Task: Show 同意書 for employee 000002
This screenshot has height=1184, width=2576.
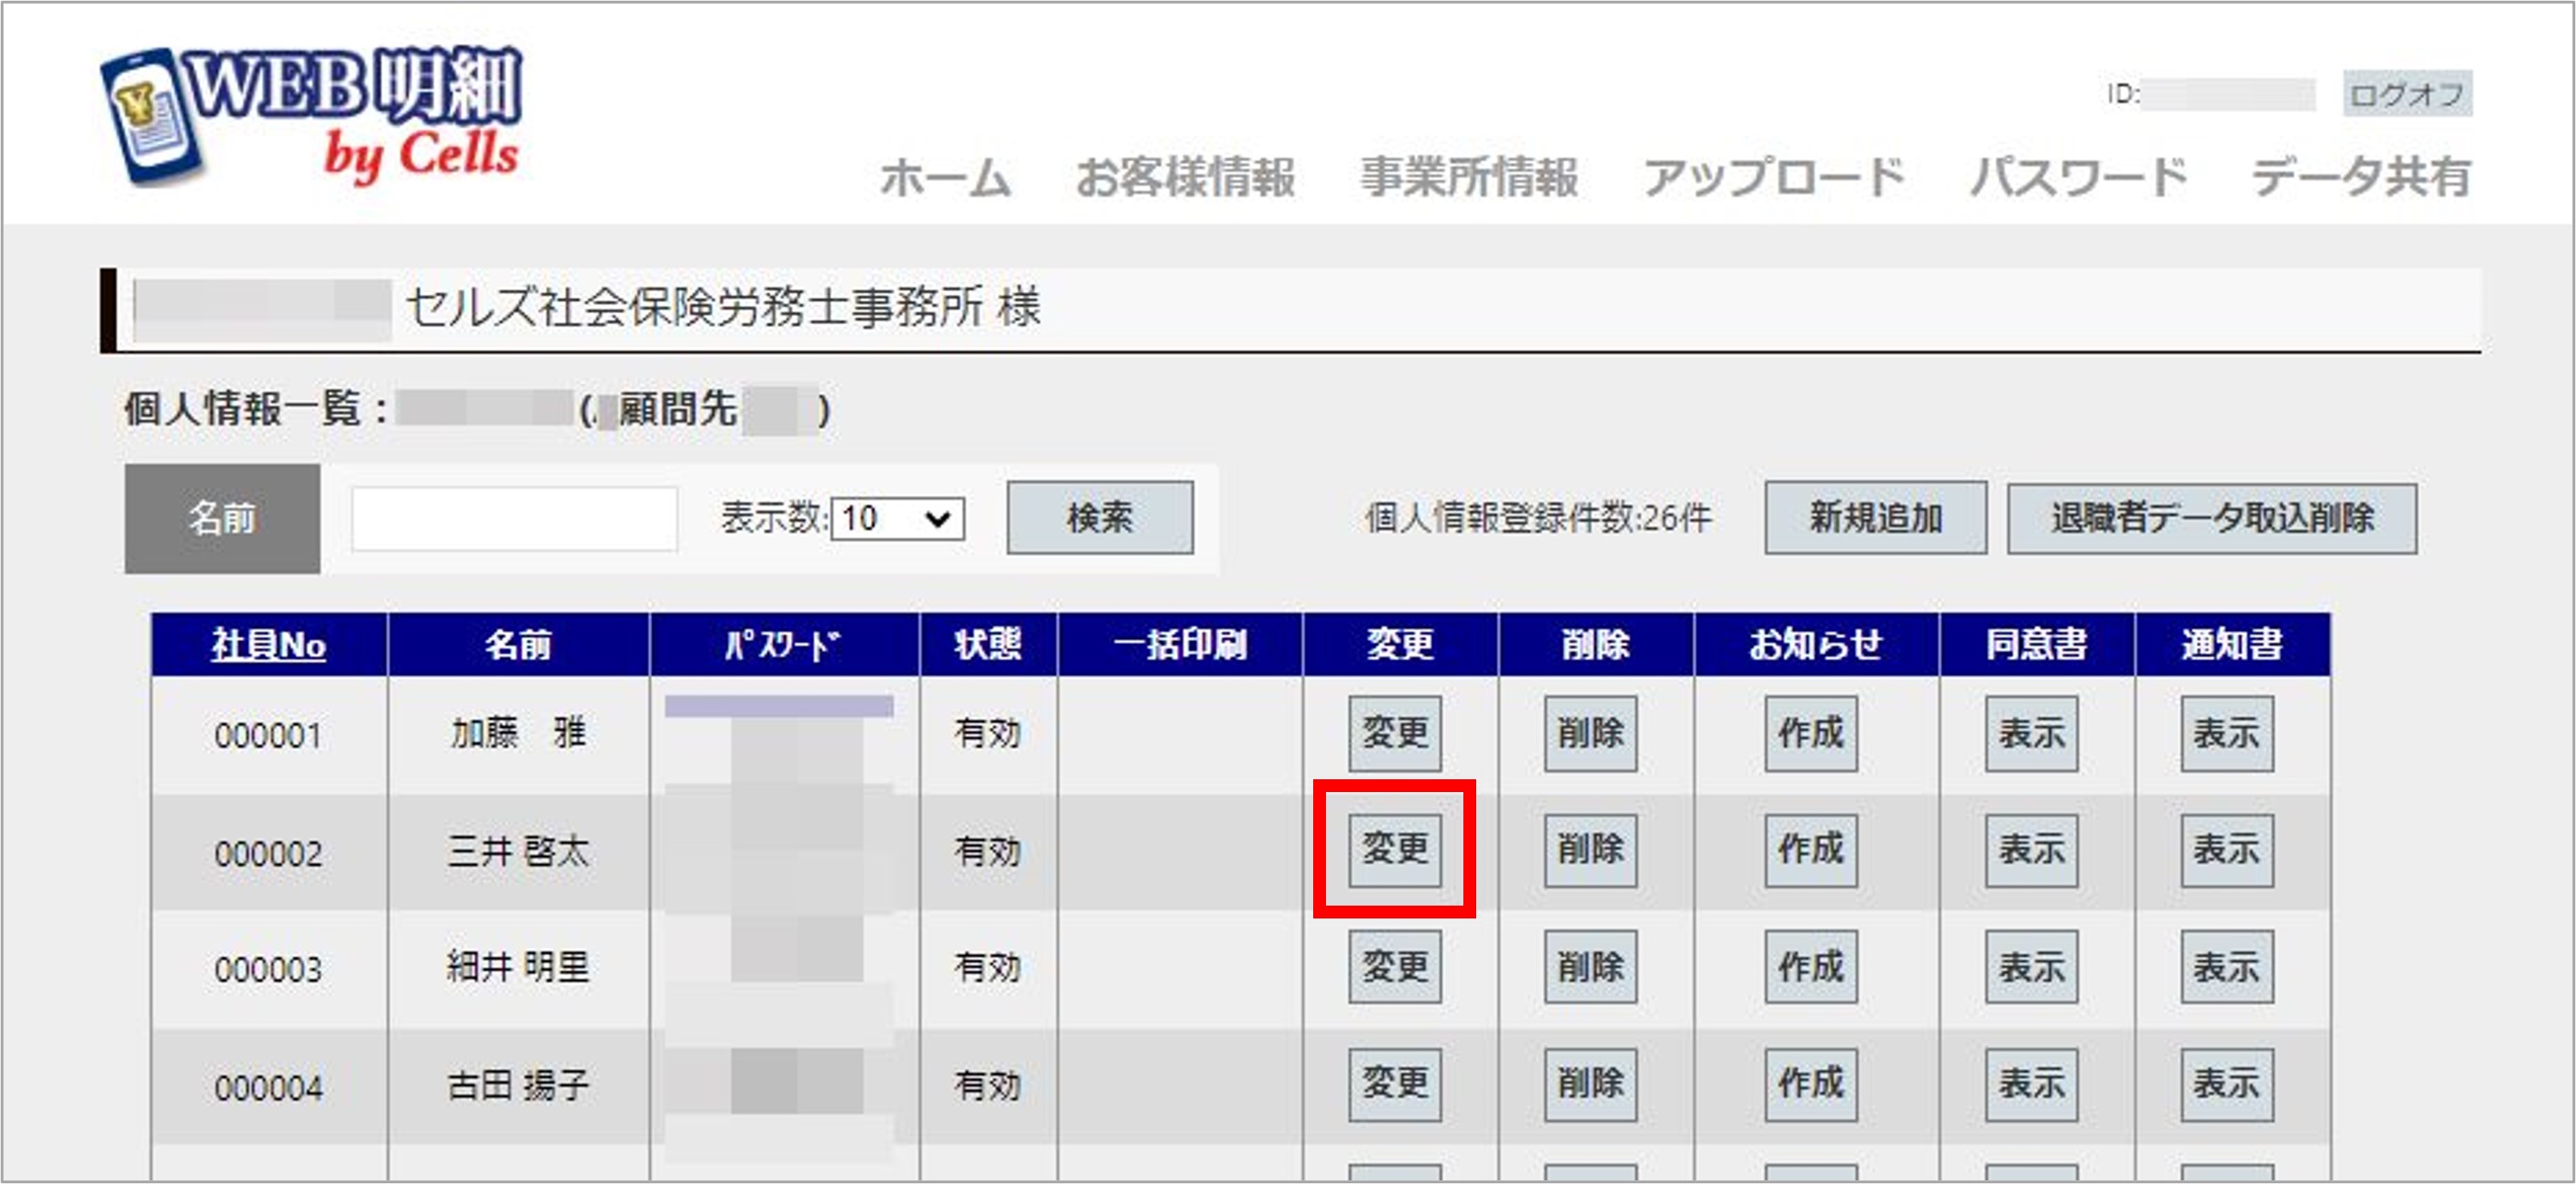Action: pyautogui.click(x=2031, y=849)
